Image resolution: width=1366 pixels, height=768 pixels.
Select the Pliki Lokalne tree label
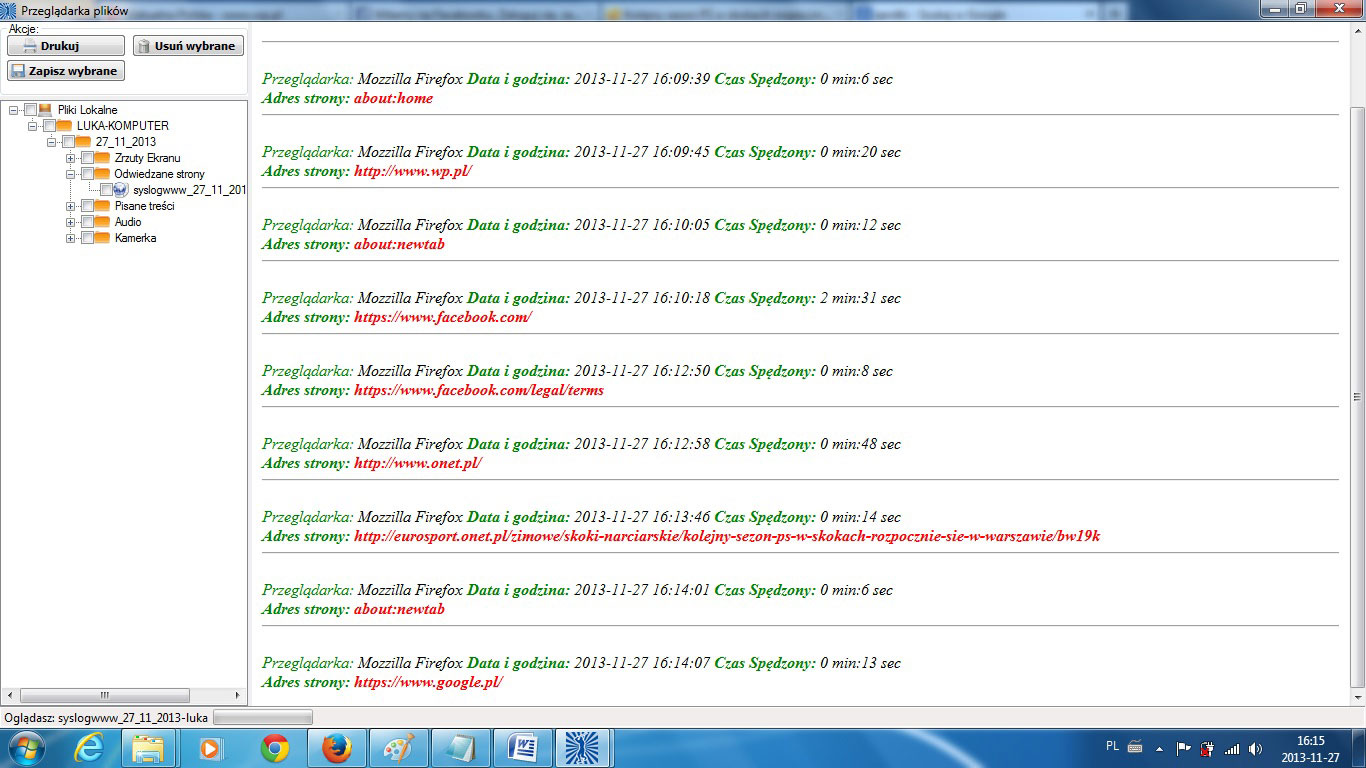tap(87, 110)
